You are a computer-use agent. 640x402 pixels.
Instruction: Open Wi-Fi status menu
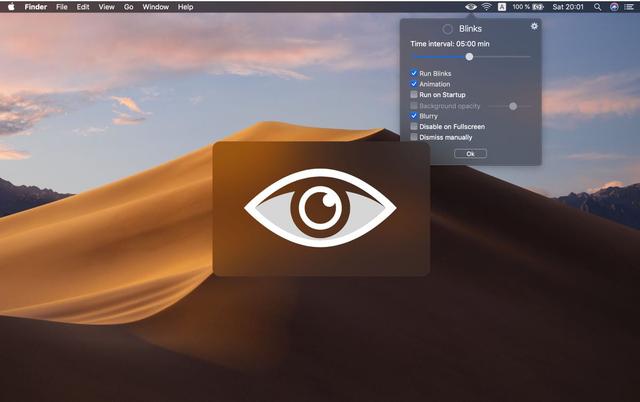click(x=486, y=7)
